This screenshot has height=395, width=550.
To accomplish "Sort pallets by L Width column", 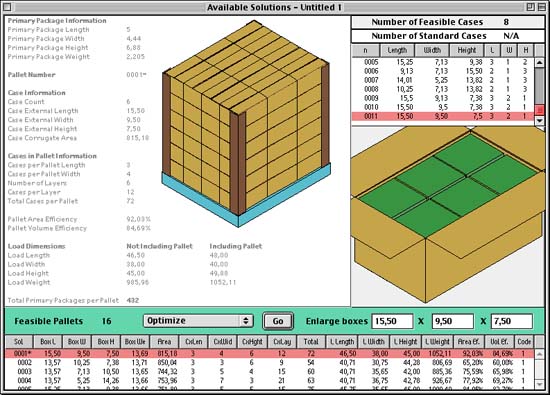I will click(x=373, y=341).
